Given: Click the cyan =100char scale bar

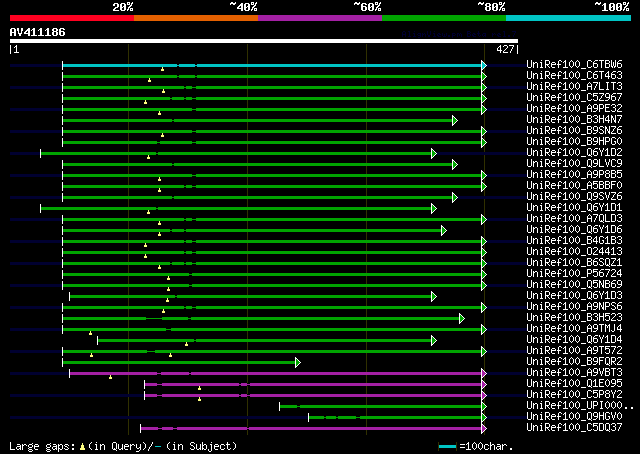Looking at the screenshot, I should coord(447,447).
